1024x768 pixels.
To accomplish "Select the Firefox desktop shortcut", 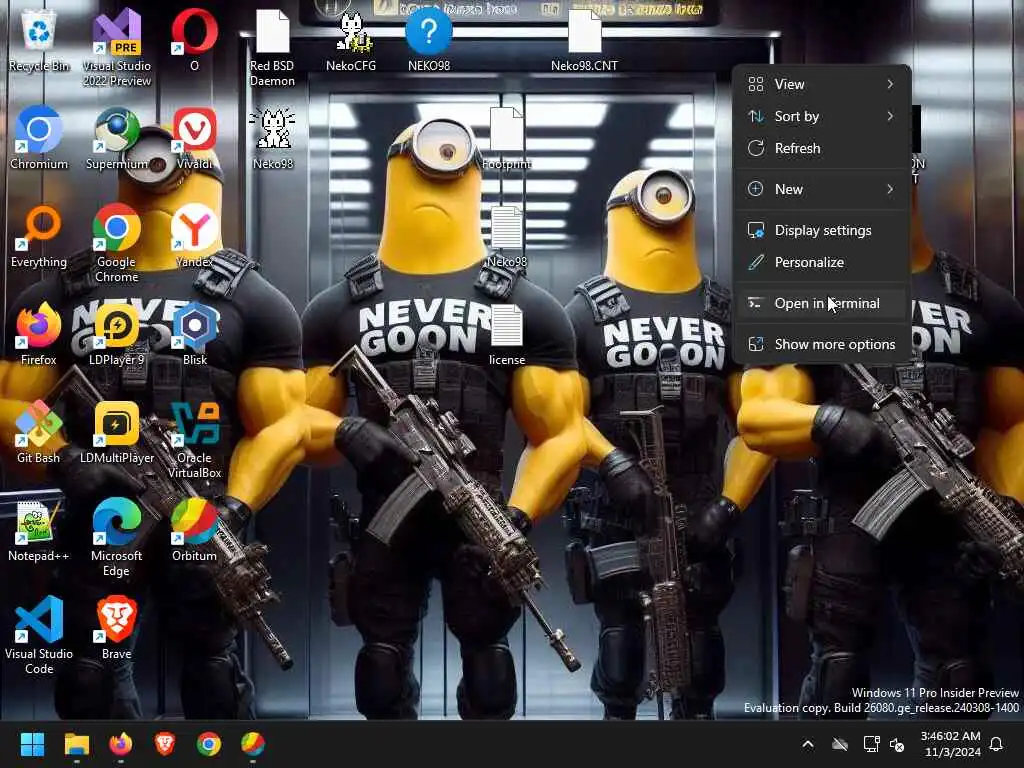I will pos(39,334).
